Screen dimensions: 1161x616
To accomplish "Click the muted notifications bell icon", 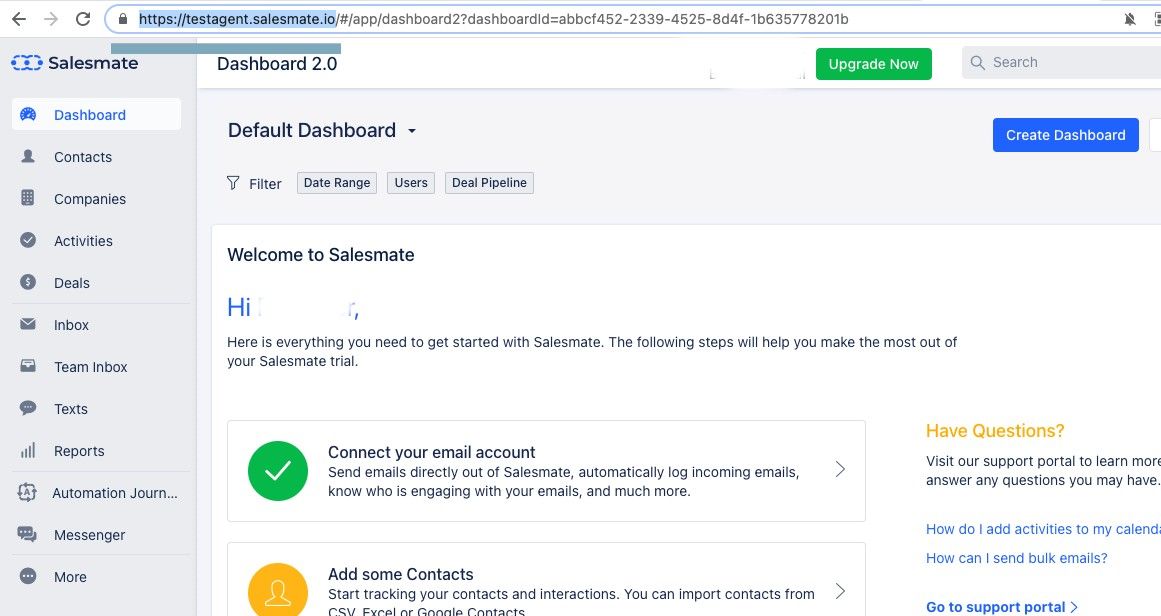I will pyautogui.click(x=1130, y=19).
